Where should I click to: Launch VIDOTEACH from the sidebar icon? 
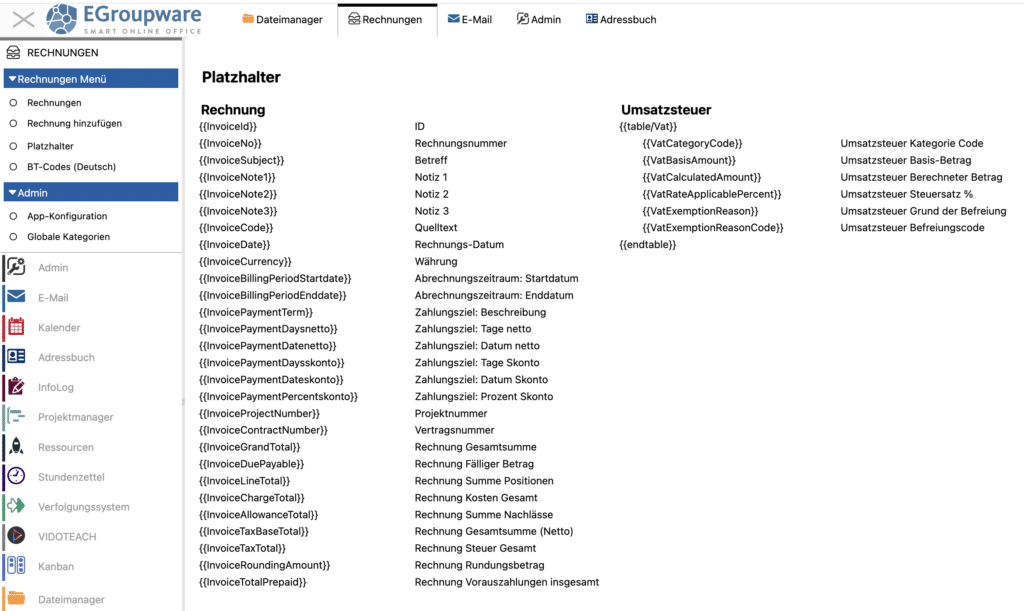[16, 536]
